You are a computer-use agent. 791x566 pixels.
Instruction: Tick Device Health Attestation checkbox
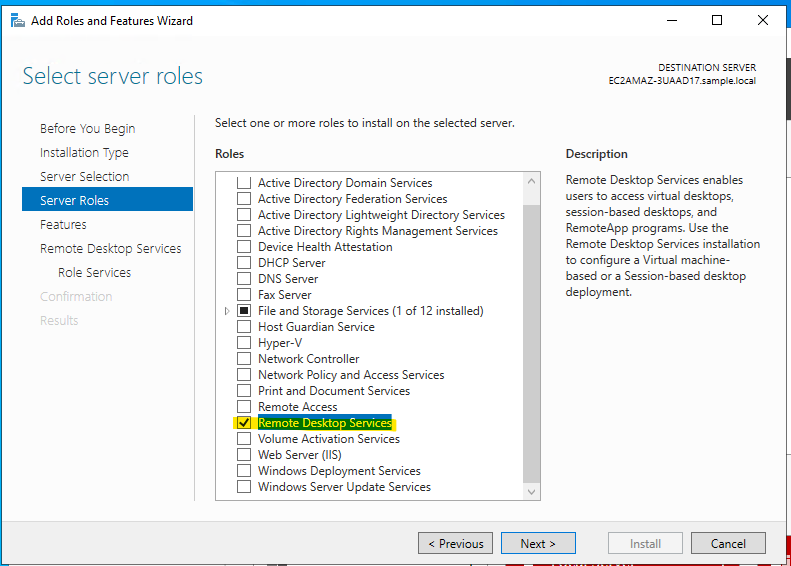pos(244,247)
